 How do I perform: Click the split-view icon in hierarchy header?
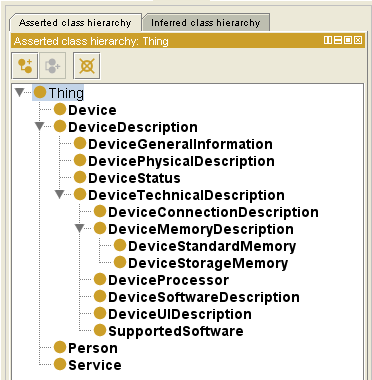coord(328,40)
